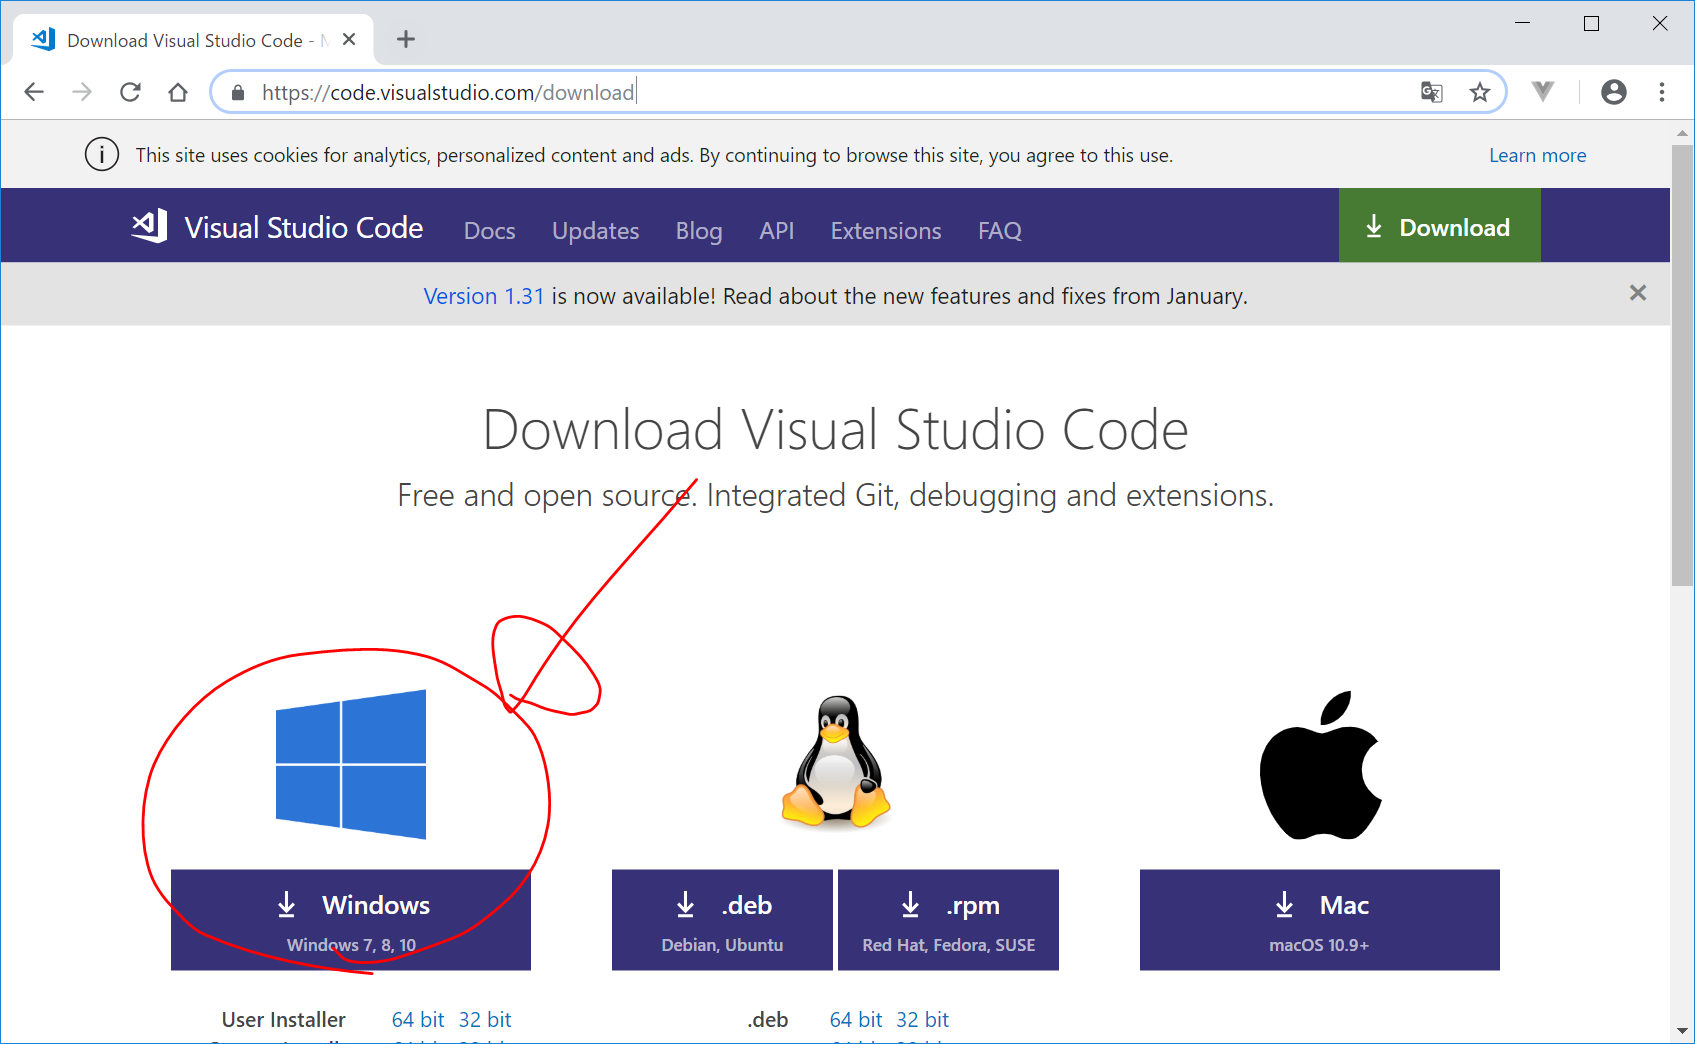The height and width of the screenshot is (1044, 1695).
Task: Open the Version 1.31 link
Action: point(483,296)
